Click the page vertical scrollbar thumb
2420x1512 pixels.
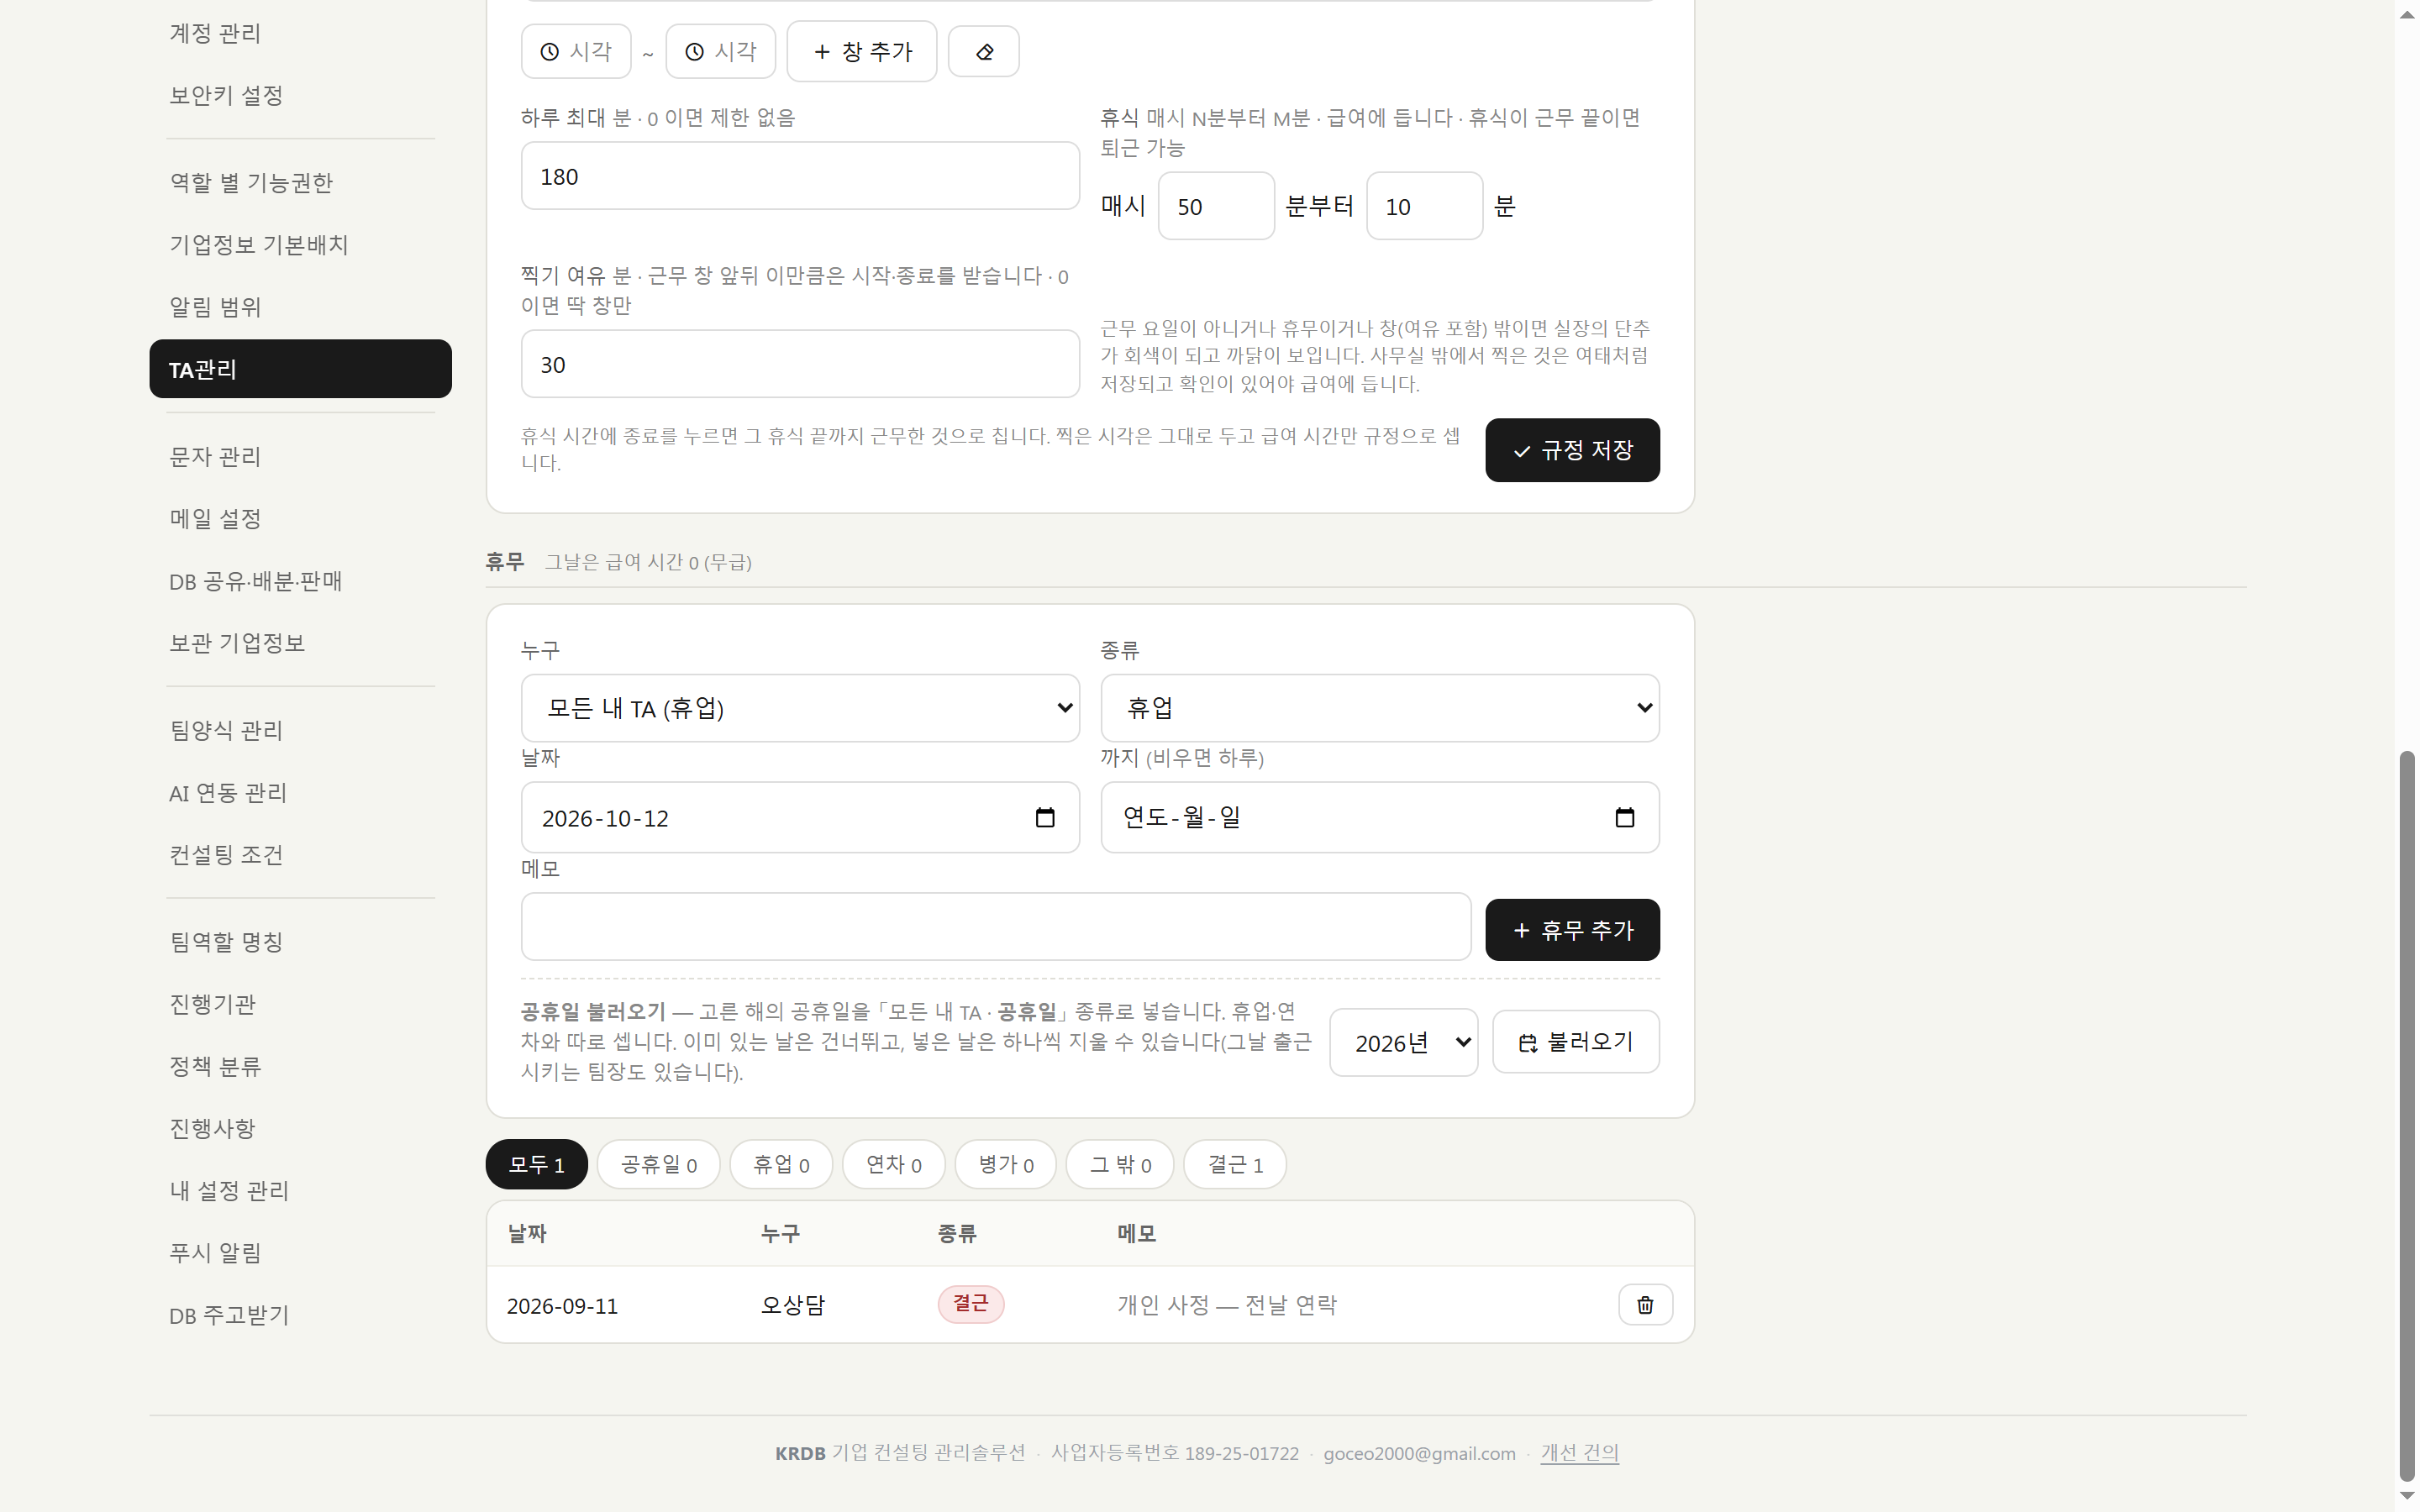point(2407,1115)
